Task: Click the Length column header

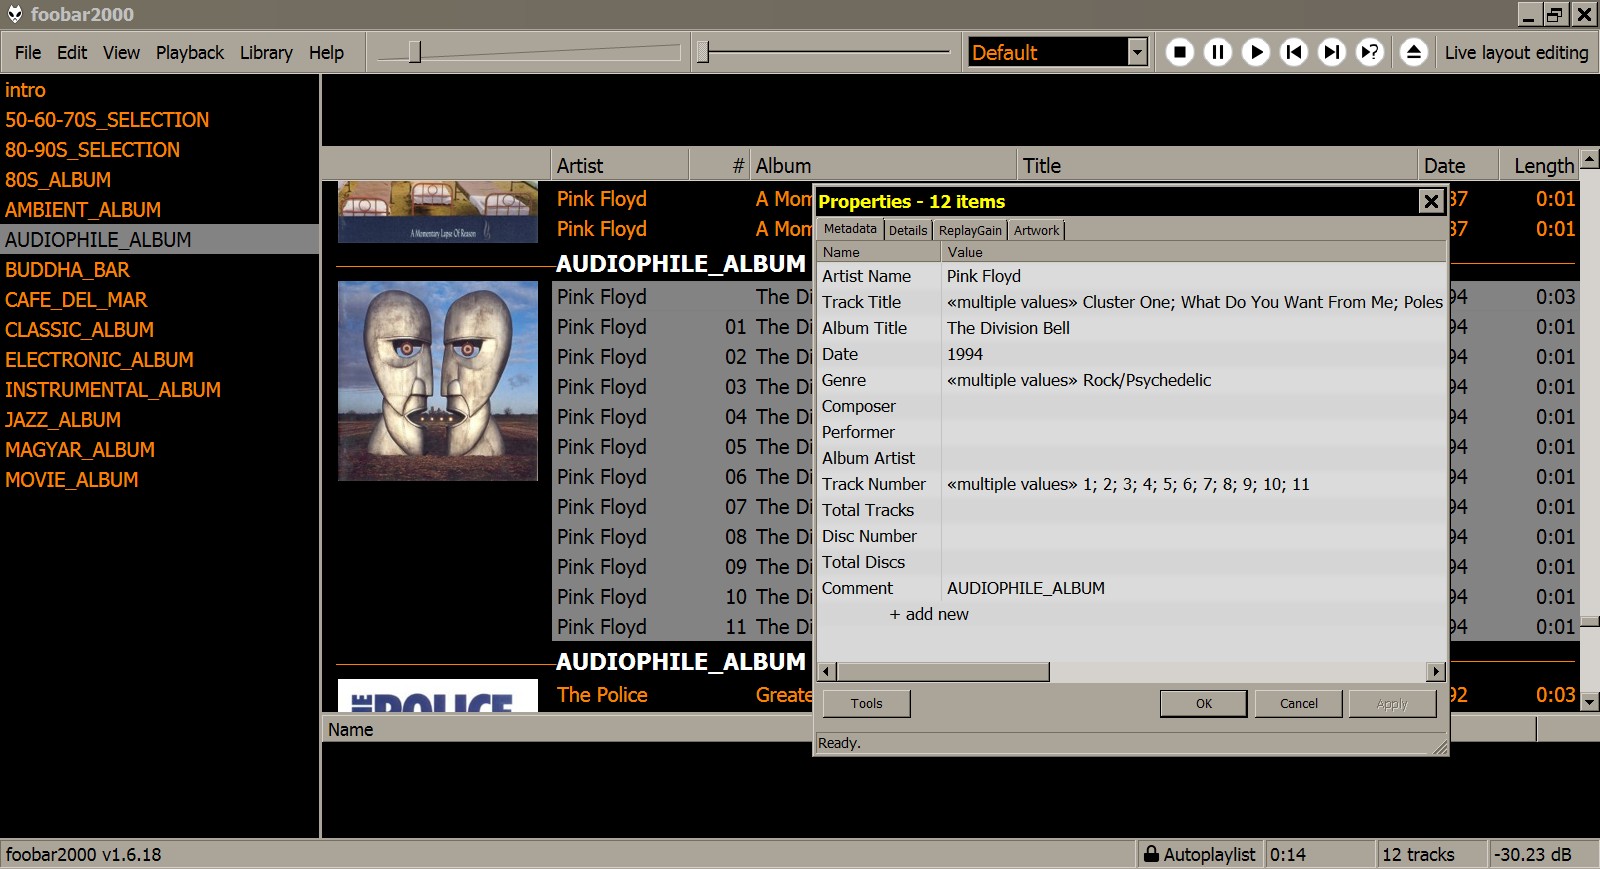Action: (1539, 165)
